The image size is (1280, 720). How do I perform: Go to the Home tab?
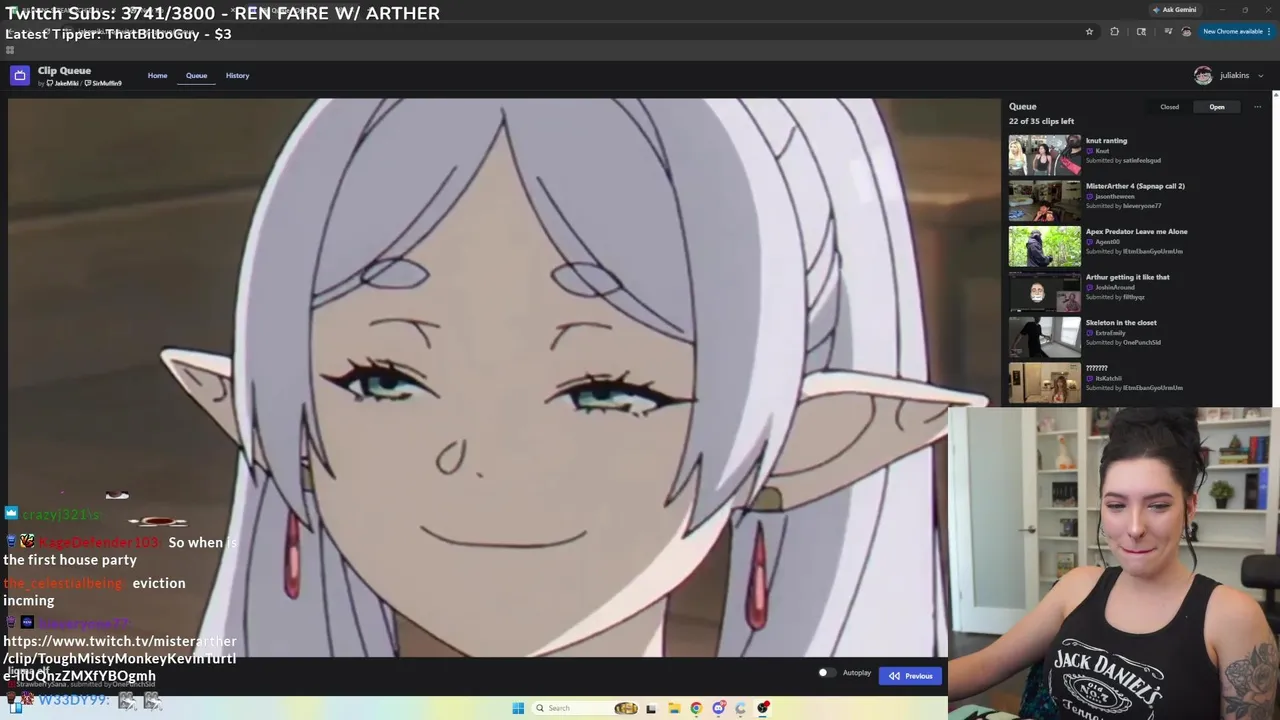[x=157, y=75]
